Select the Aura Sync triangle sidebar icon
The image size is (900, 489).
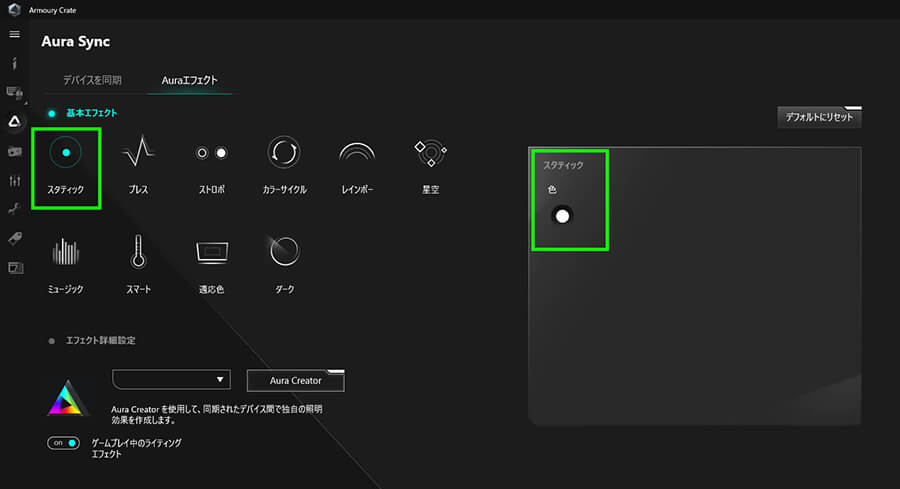pos(14,121)
